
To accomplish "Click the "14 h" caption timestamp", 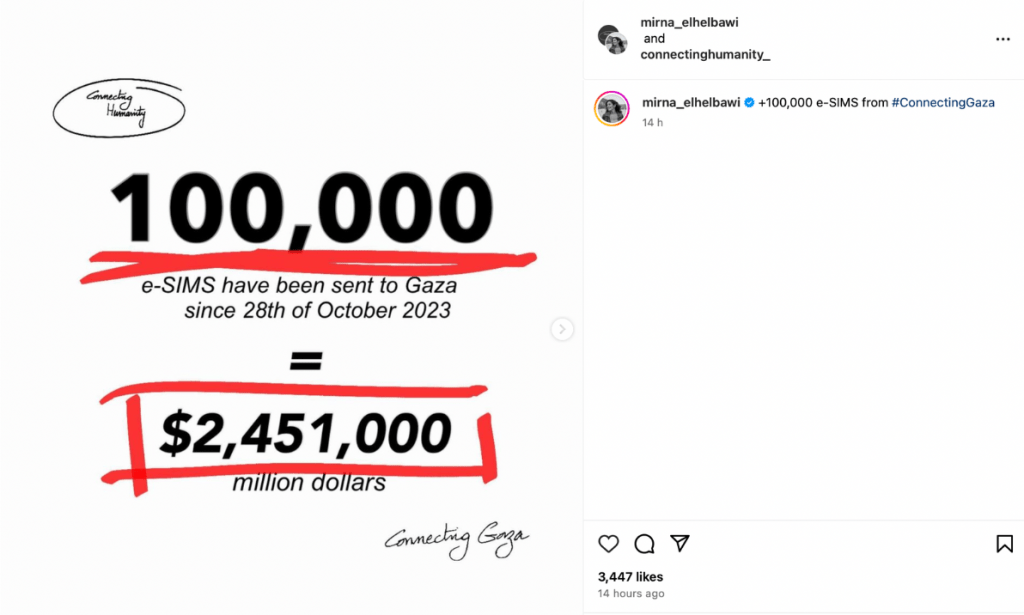I will [652, 122].
